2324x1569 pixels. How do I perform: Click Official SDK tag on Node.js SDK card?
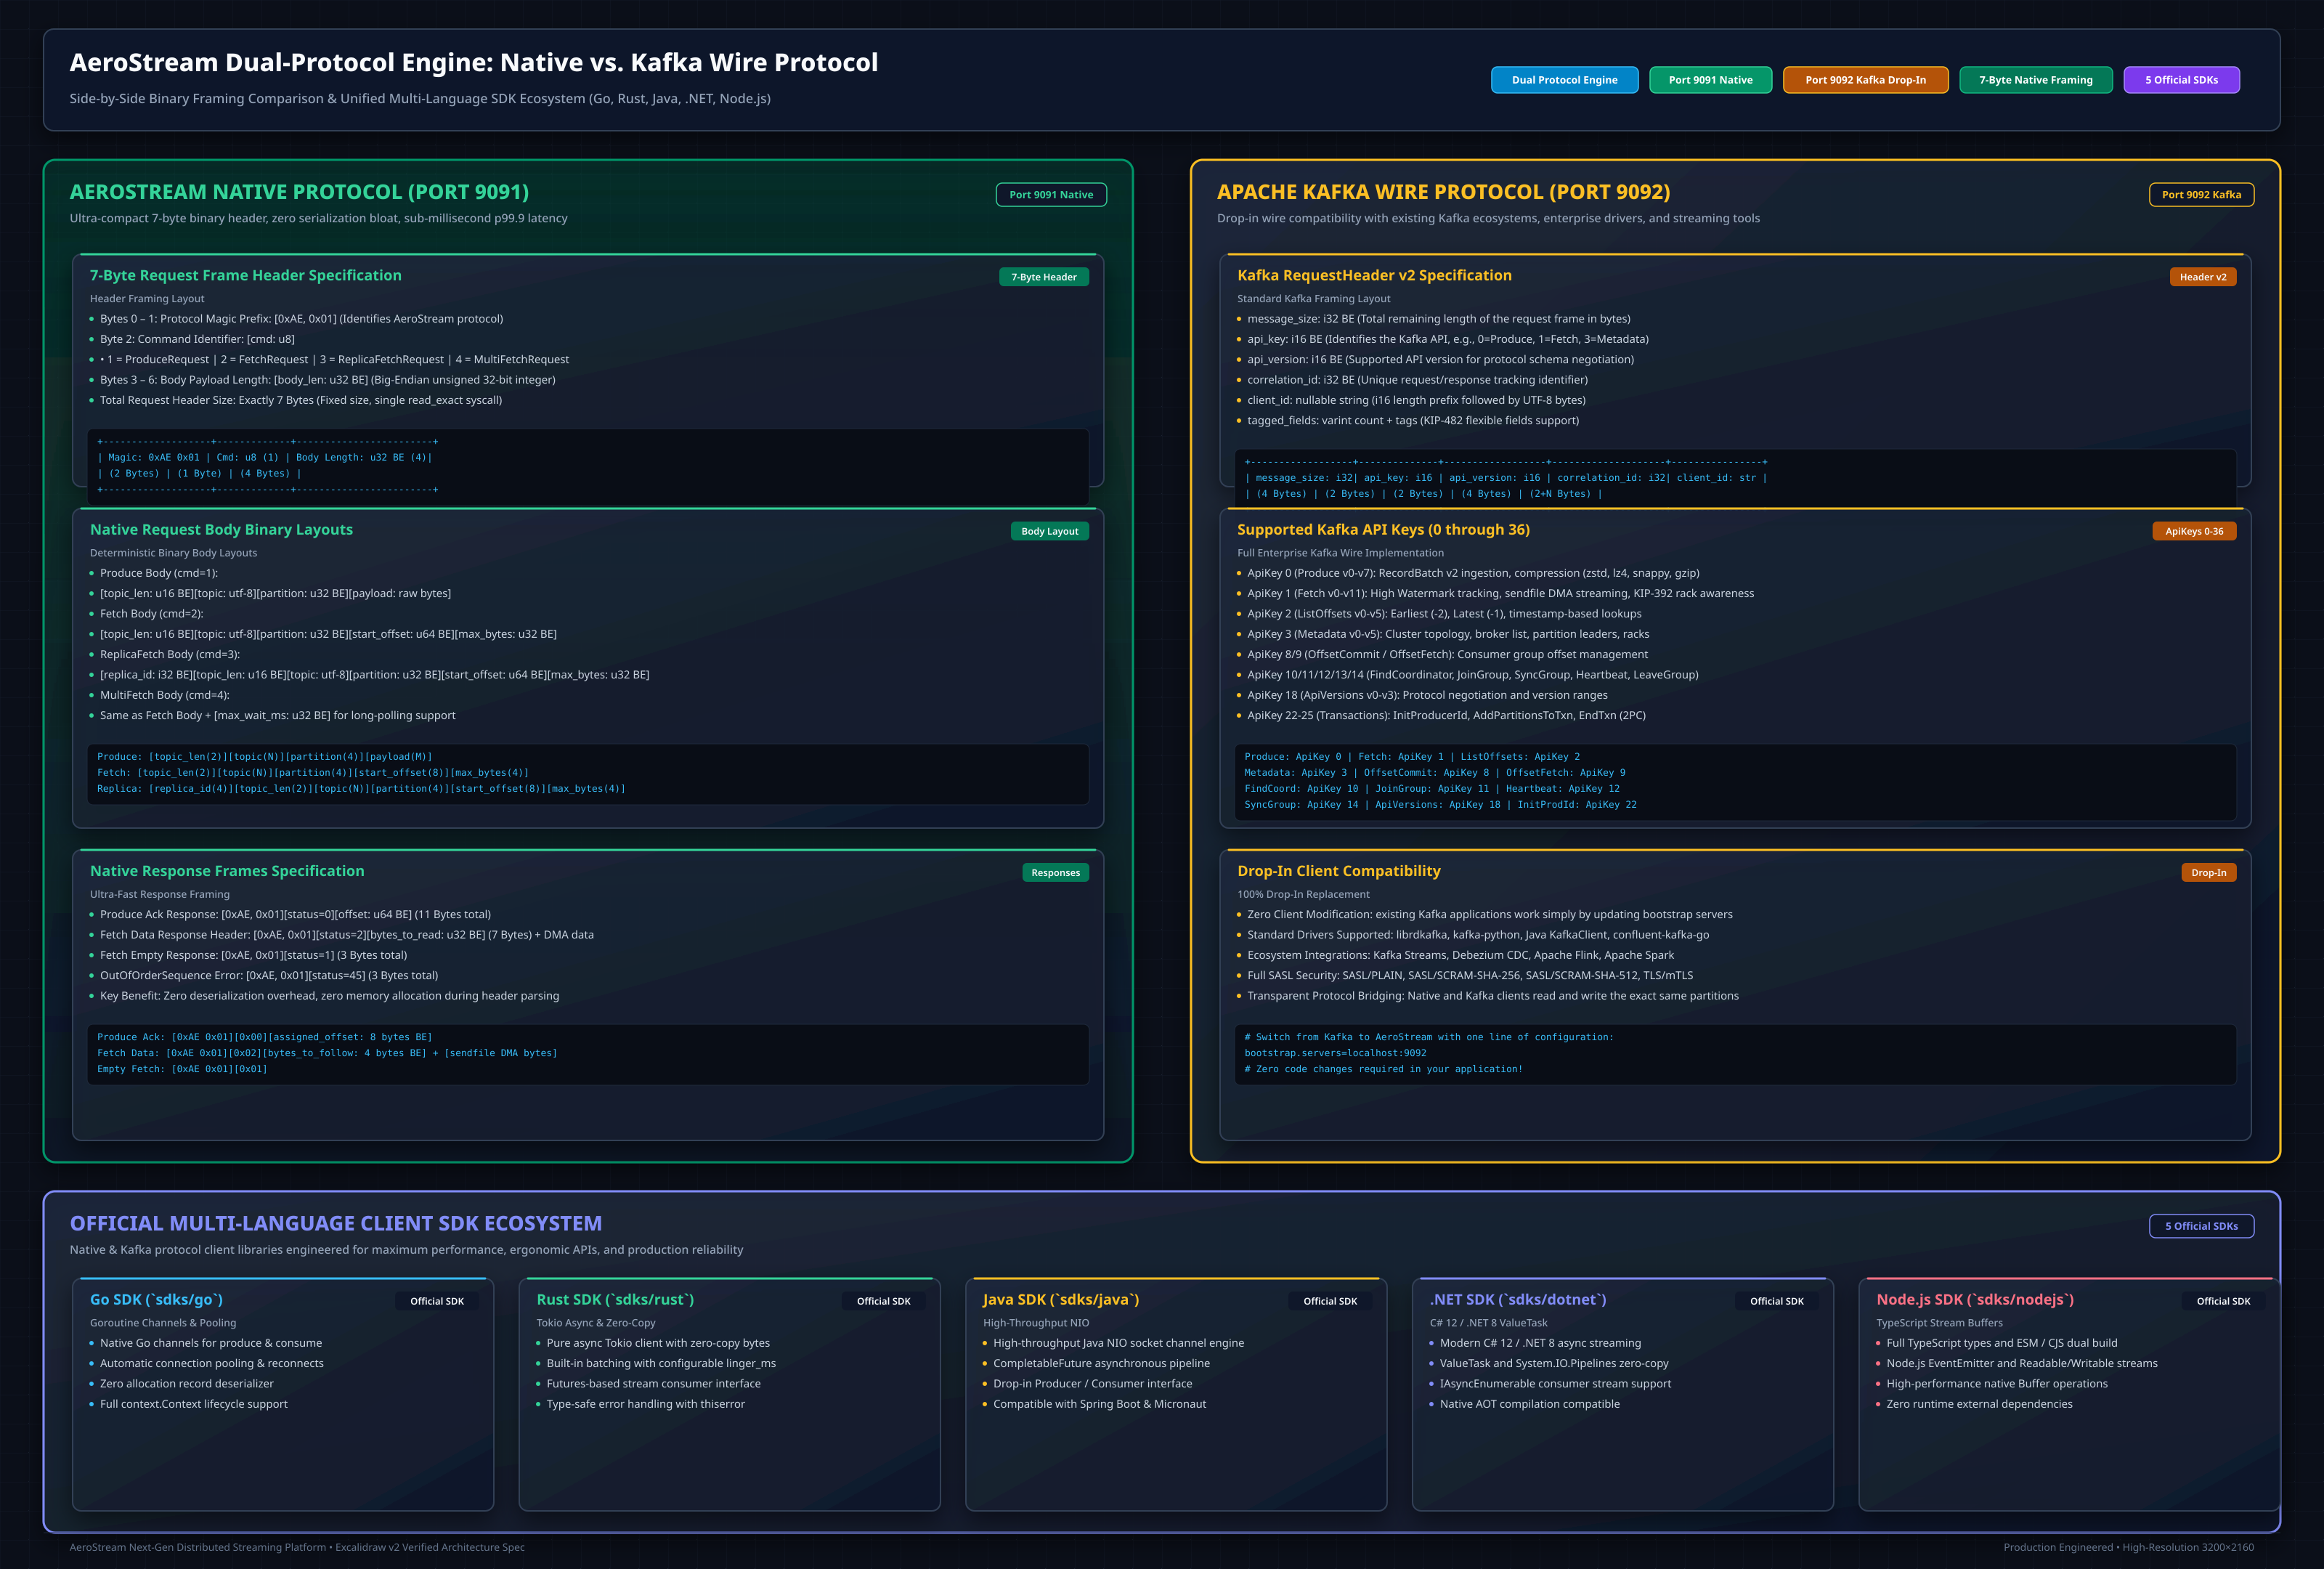point(2223,1301)
